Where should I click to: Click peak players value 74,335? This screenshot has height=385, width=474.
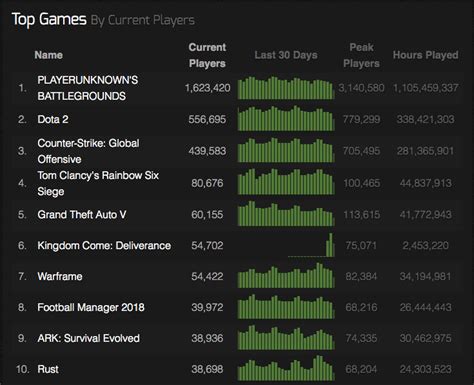click(x=361, y=338)
